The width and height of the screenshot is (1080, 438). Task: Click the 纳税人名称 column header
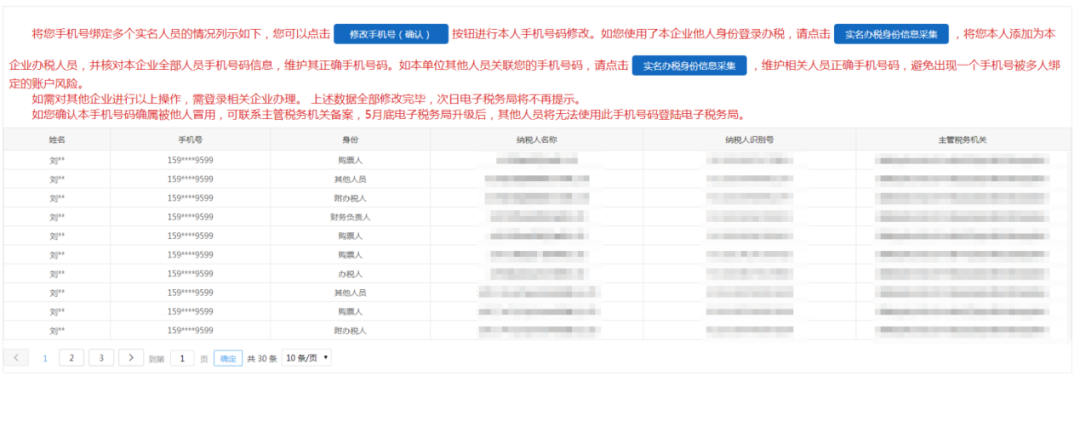click(x=536, y=140)
